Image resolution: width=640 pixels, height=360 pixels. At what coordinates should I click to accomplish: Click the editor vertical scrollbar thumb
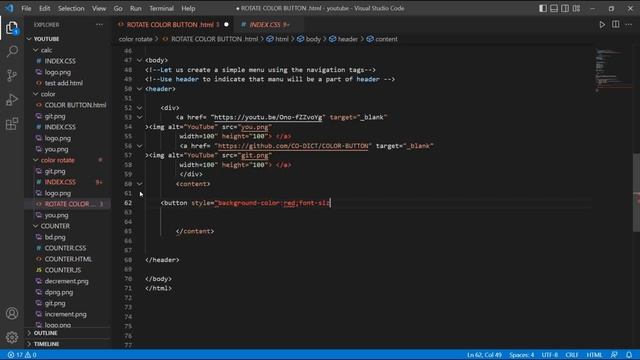(x=636, y=193)
